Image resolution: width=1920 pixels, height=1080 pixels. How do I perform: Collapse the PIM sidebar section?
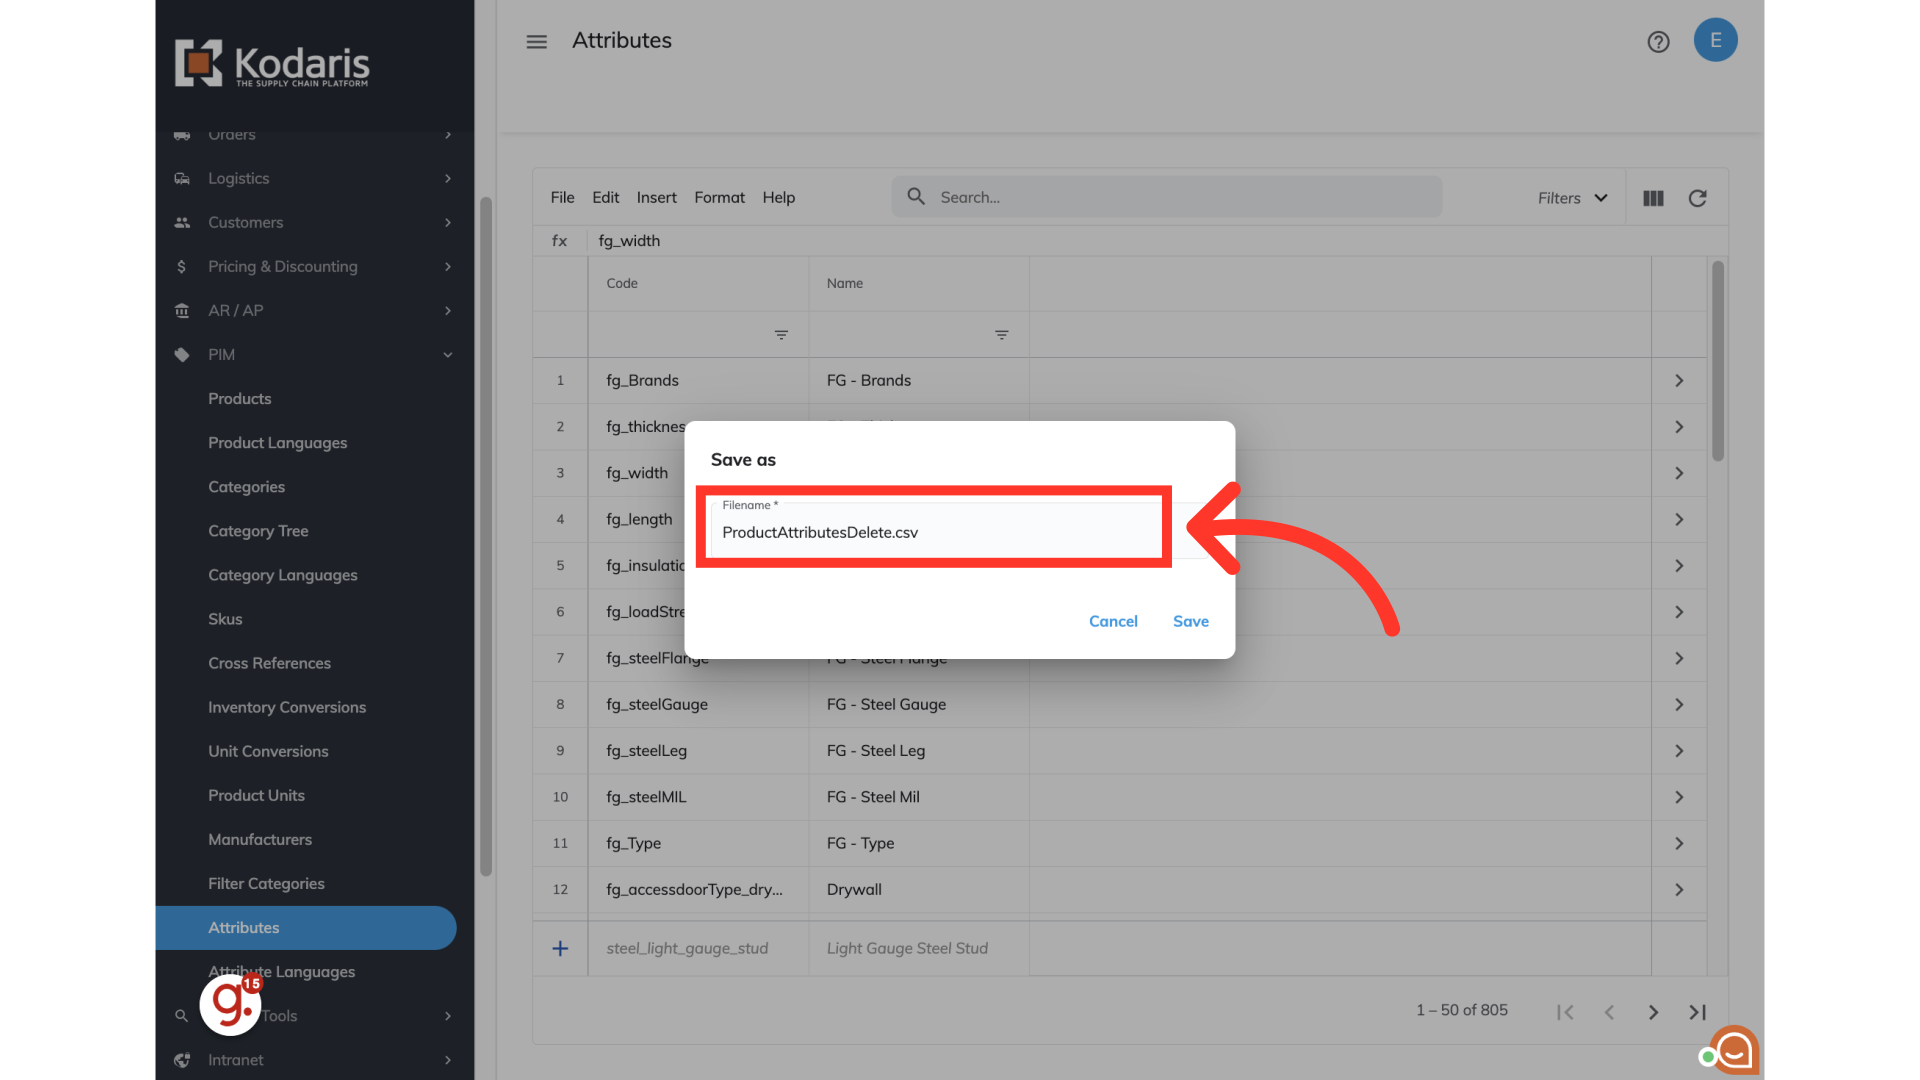[x=447, y=355]
